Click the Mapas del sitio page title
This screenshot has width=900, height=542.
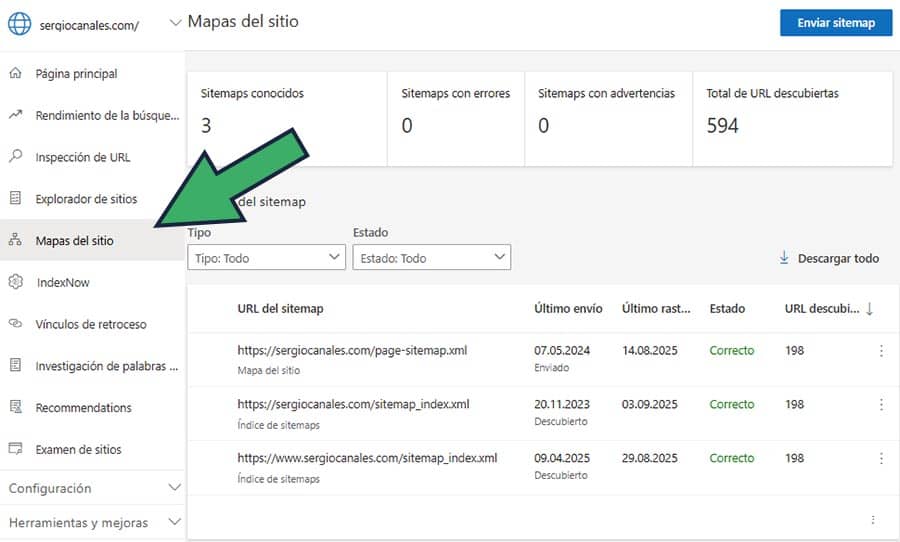click(243, 22)
